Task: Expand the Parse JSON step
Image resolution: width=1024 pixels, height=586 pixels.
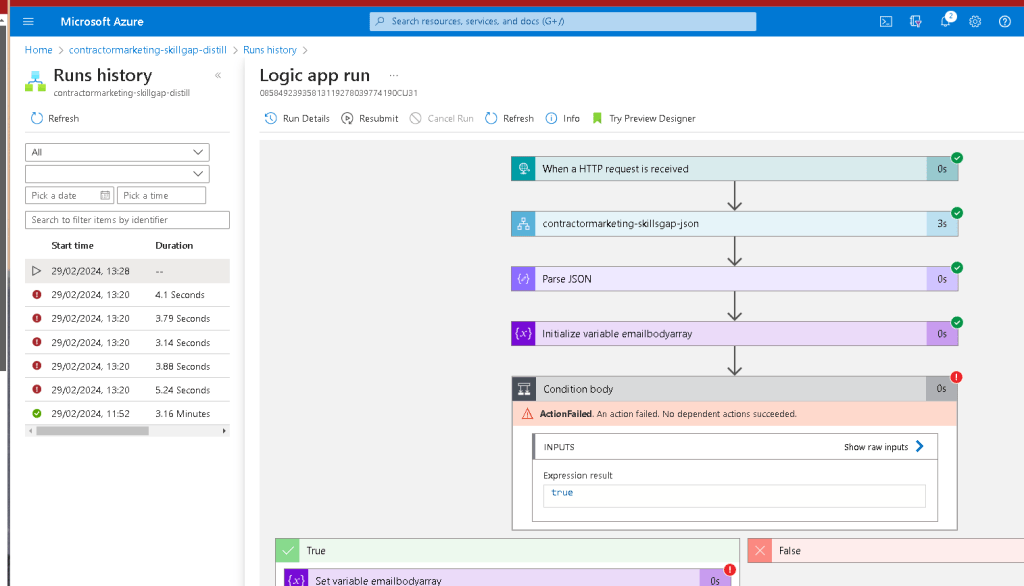Action: (x=734, y=279)
